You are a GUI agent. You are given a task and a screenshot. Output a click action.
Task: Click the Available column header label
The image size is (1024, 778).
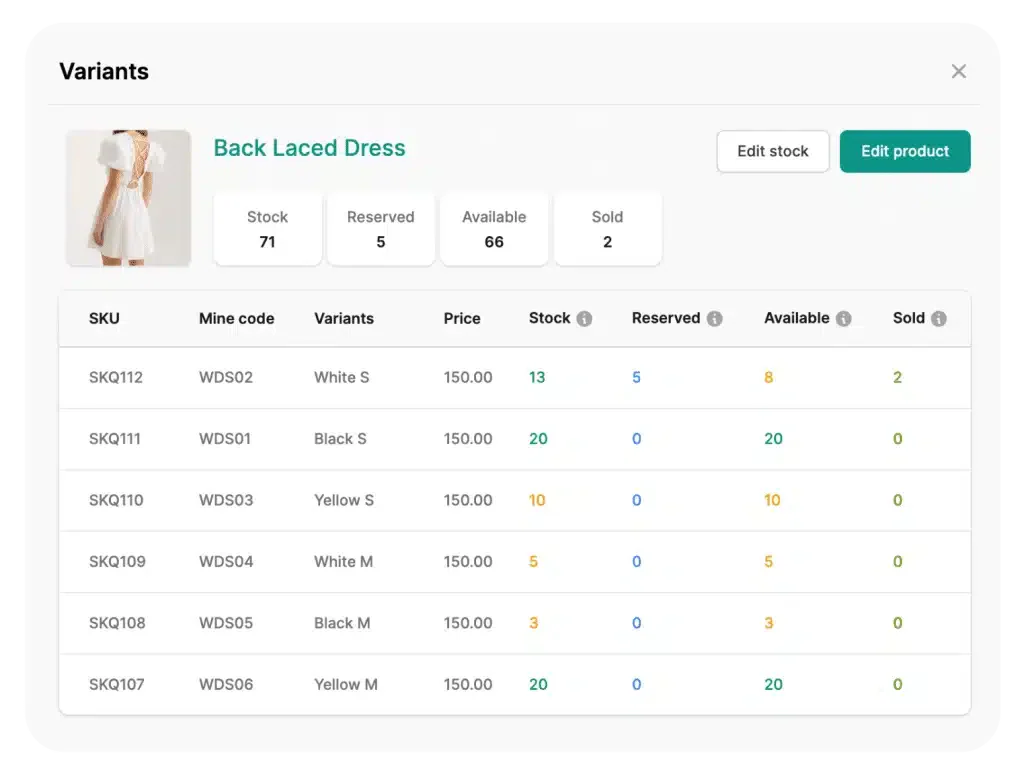(797, 318)
